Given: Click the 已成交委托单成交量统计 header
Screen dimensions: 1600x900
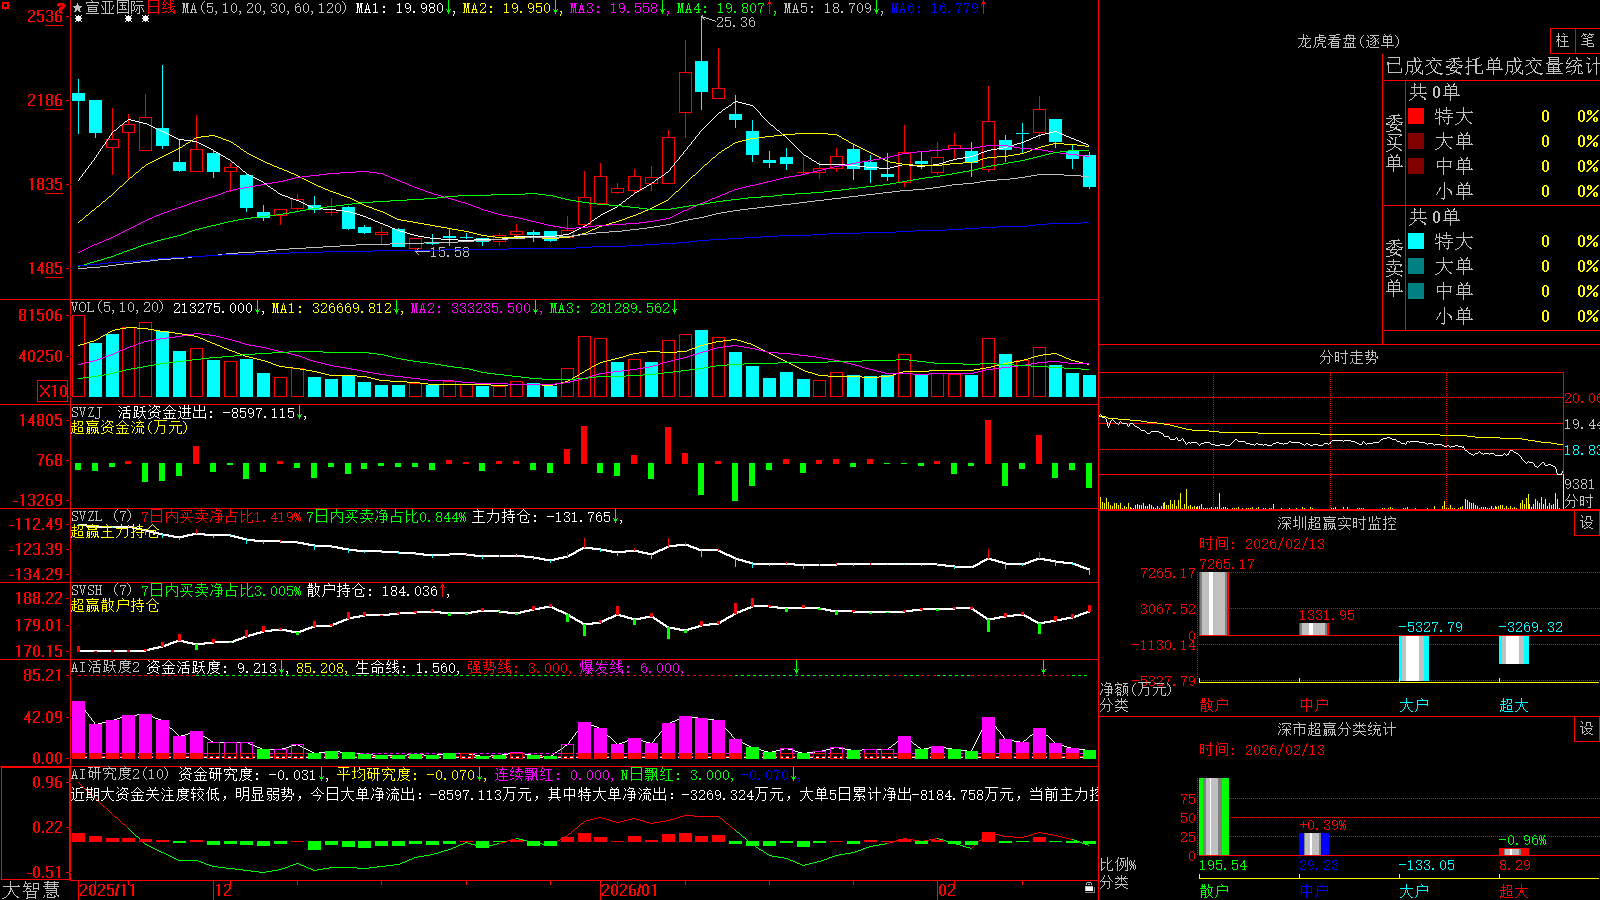Looking at the screenshot, I should tap(1492, 66).
